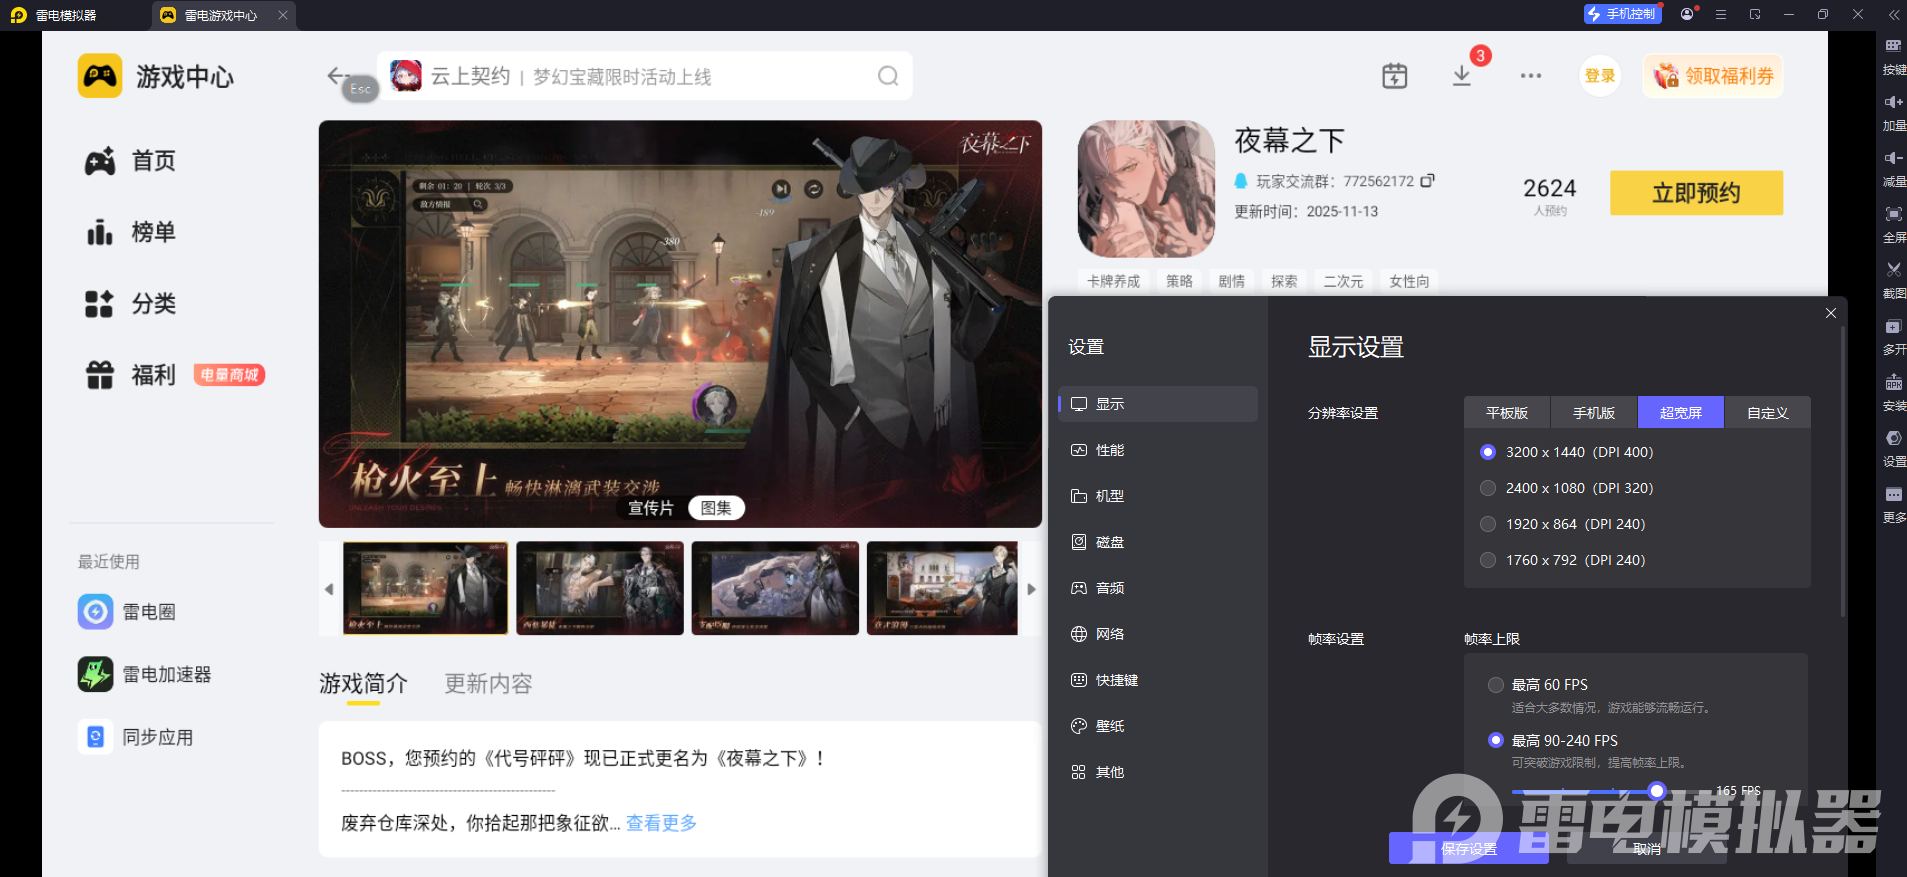
Task: Open 壁纸 settings category
Action: pyautogui.click(x=1158, y=726)
